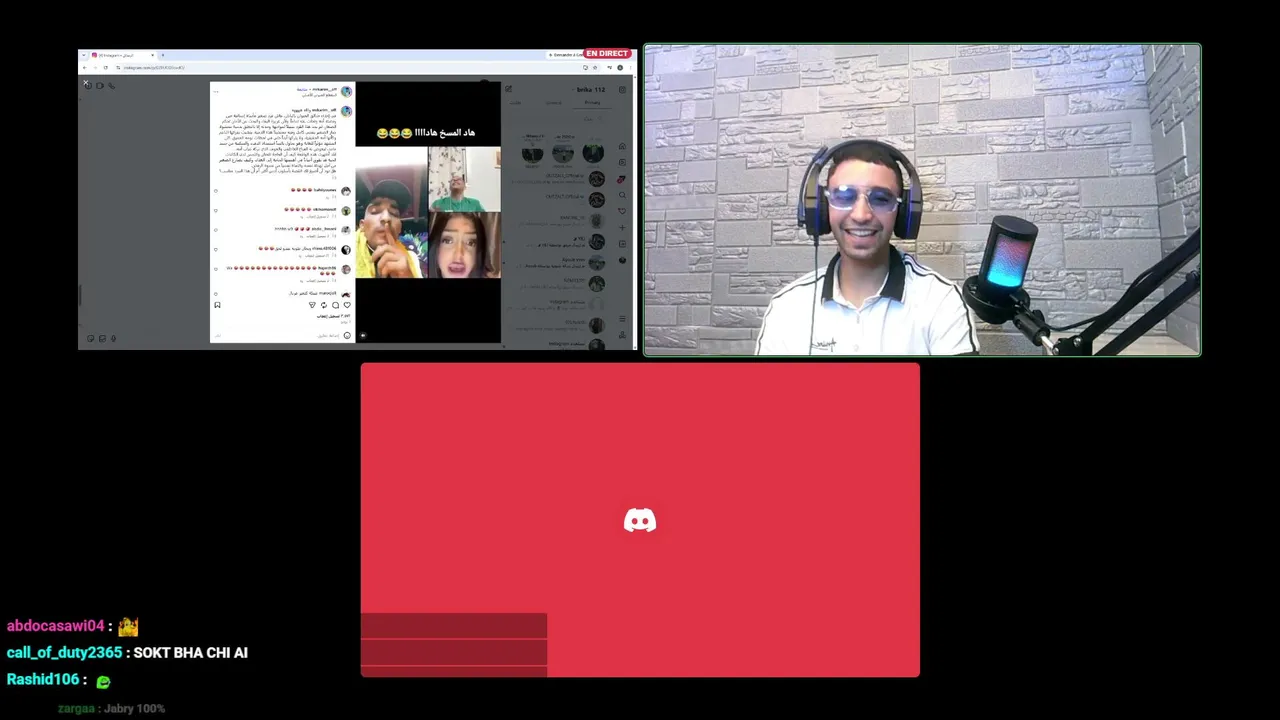Switch to the Primary messages tab
Viewport: 1280px width, 720px height.
(x=593, y=102)
